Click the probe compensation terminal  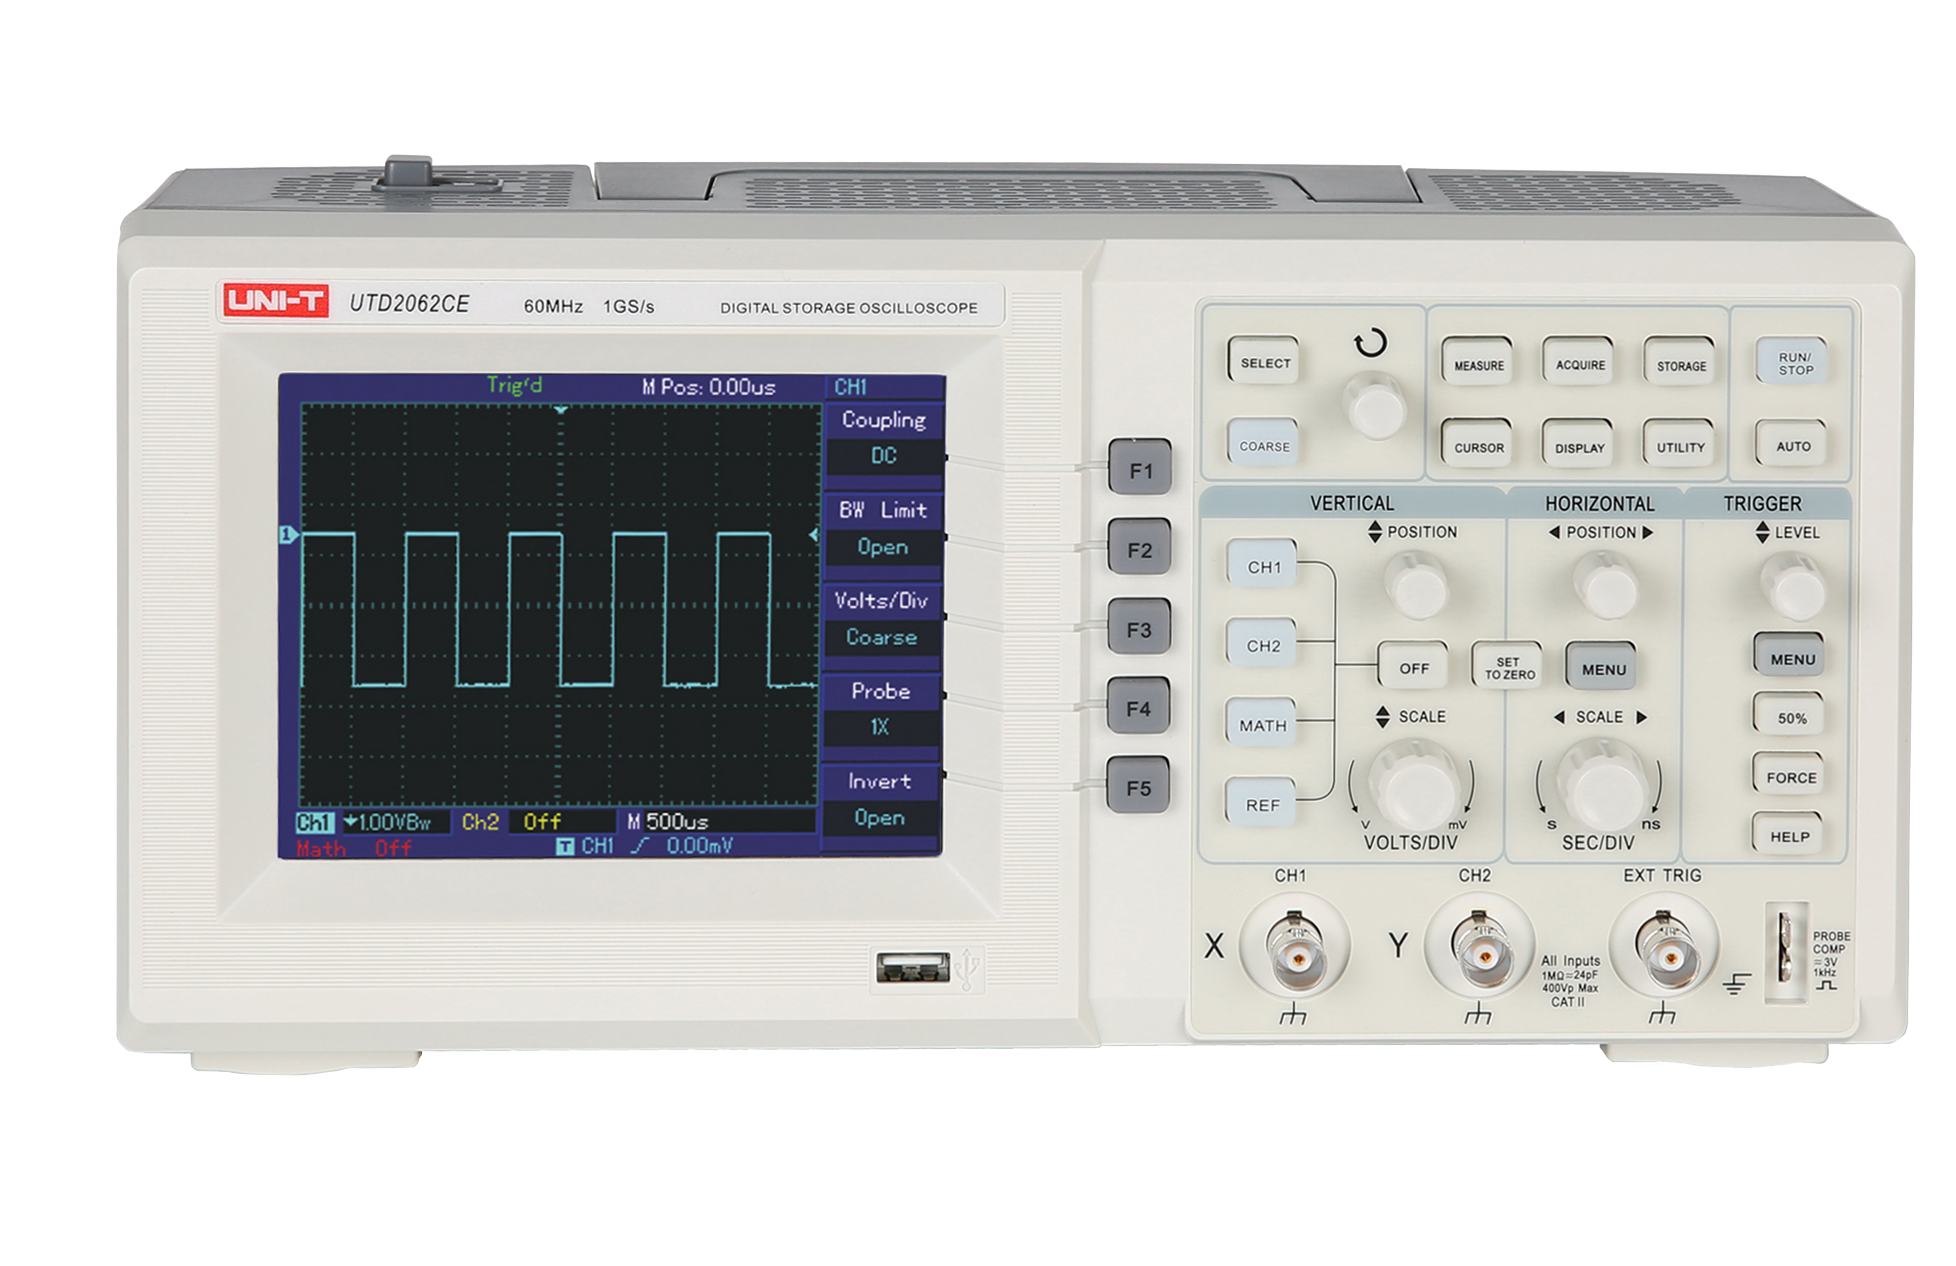point(1785,951)
